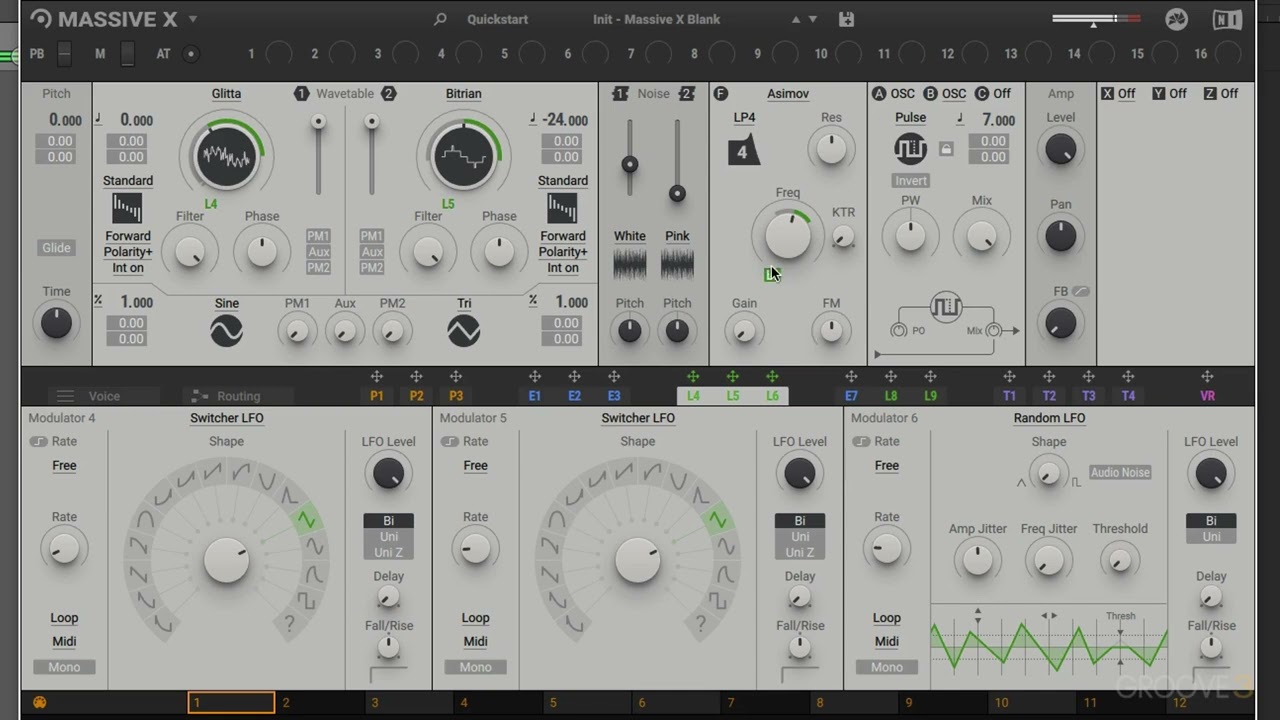Screen dimensions: 1280x720
Task: Open the Switcher LFO menu in Modulator 4
Action: coord(227,418)
